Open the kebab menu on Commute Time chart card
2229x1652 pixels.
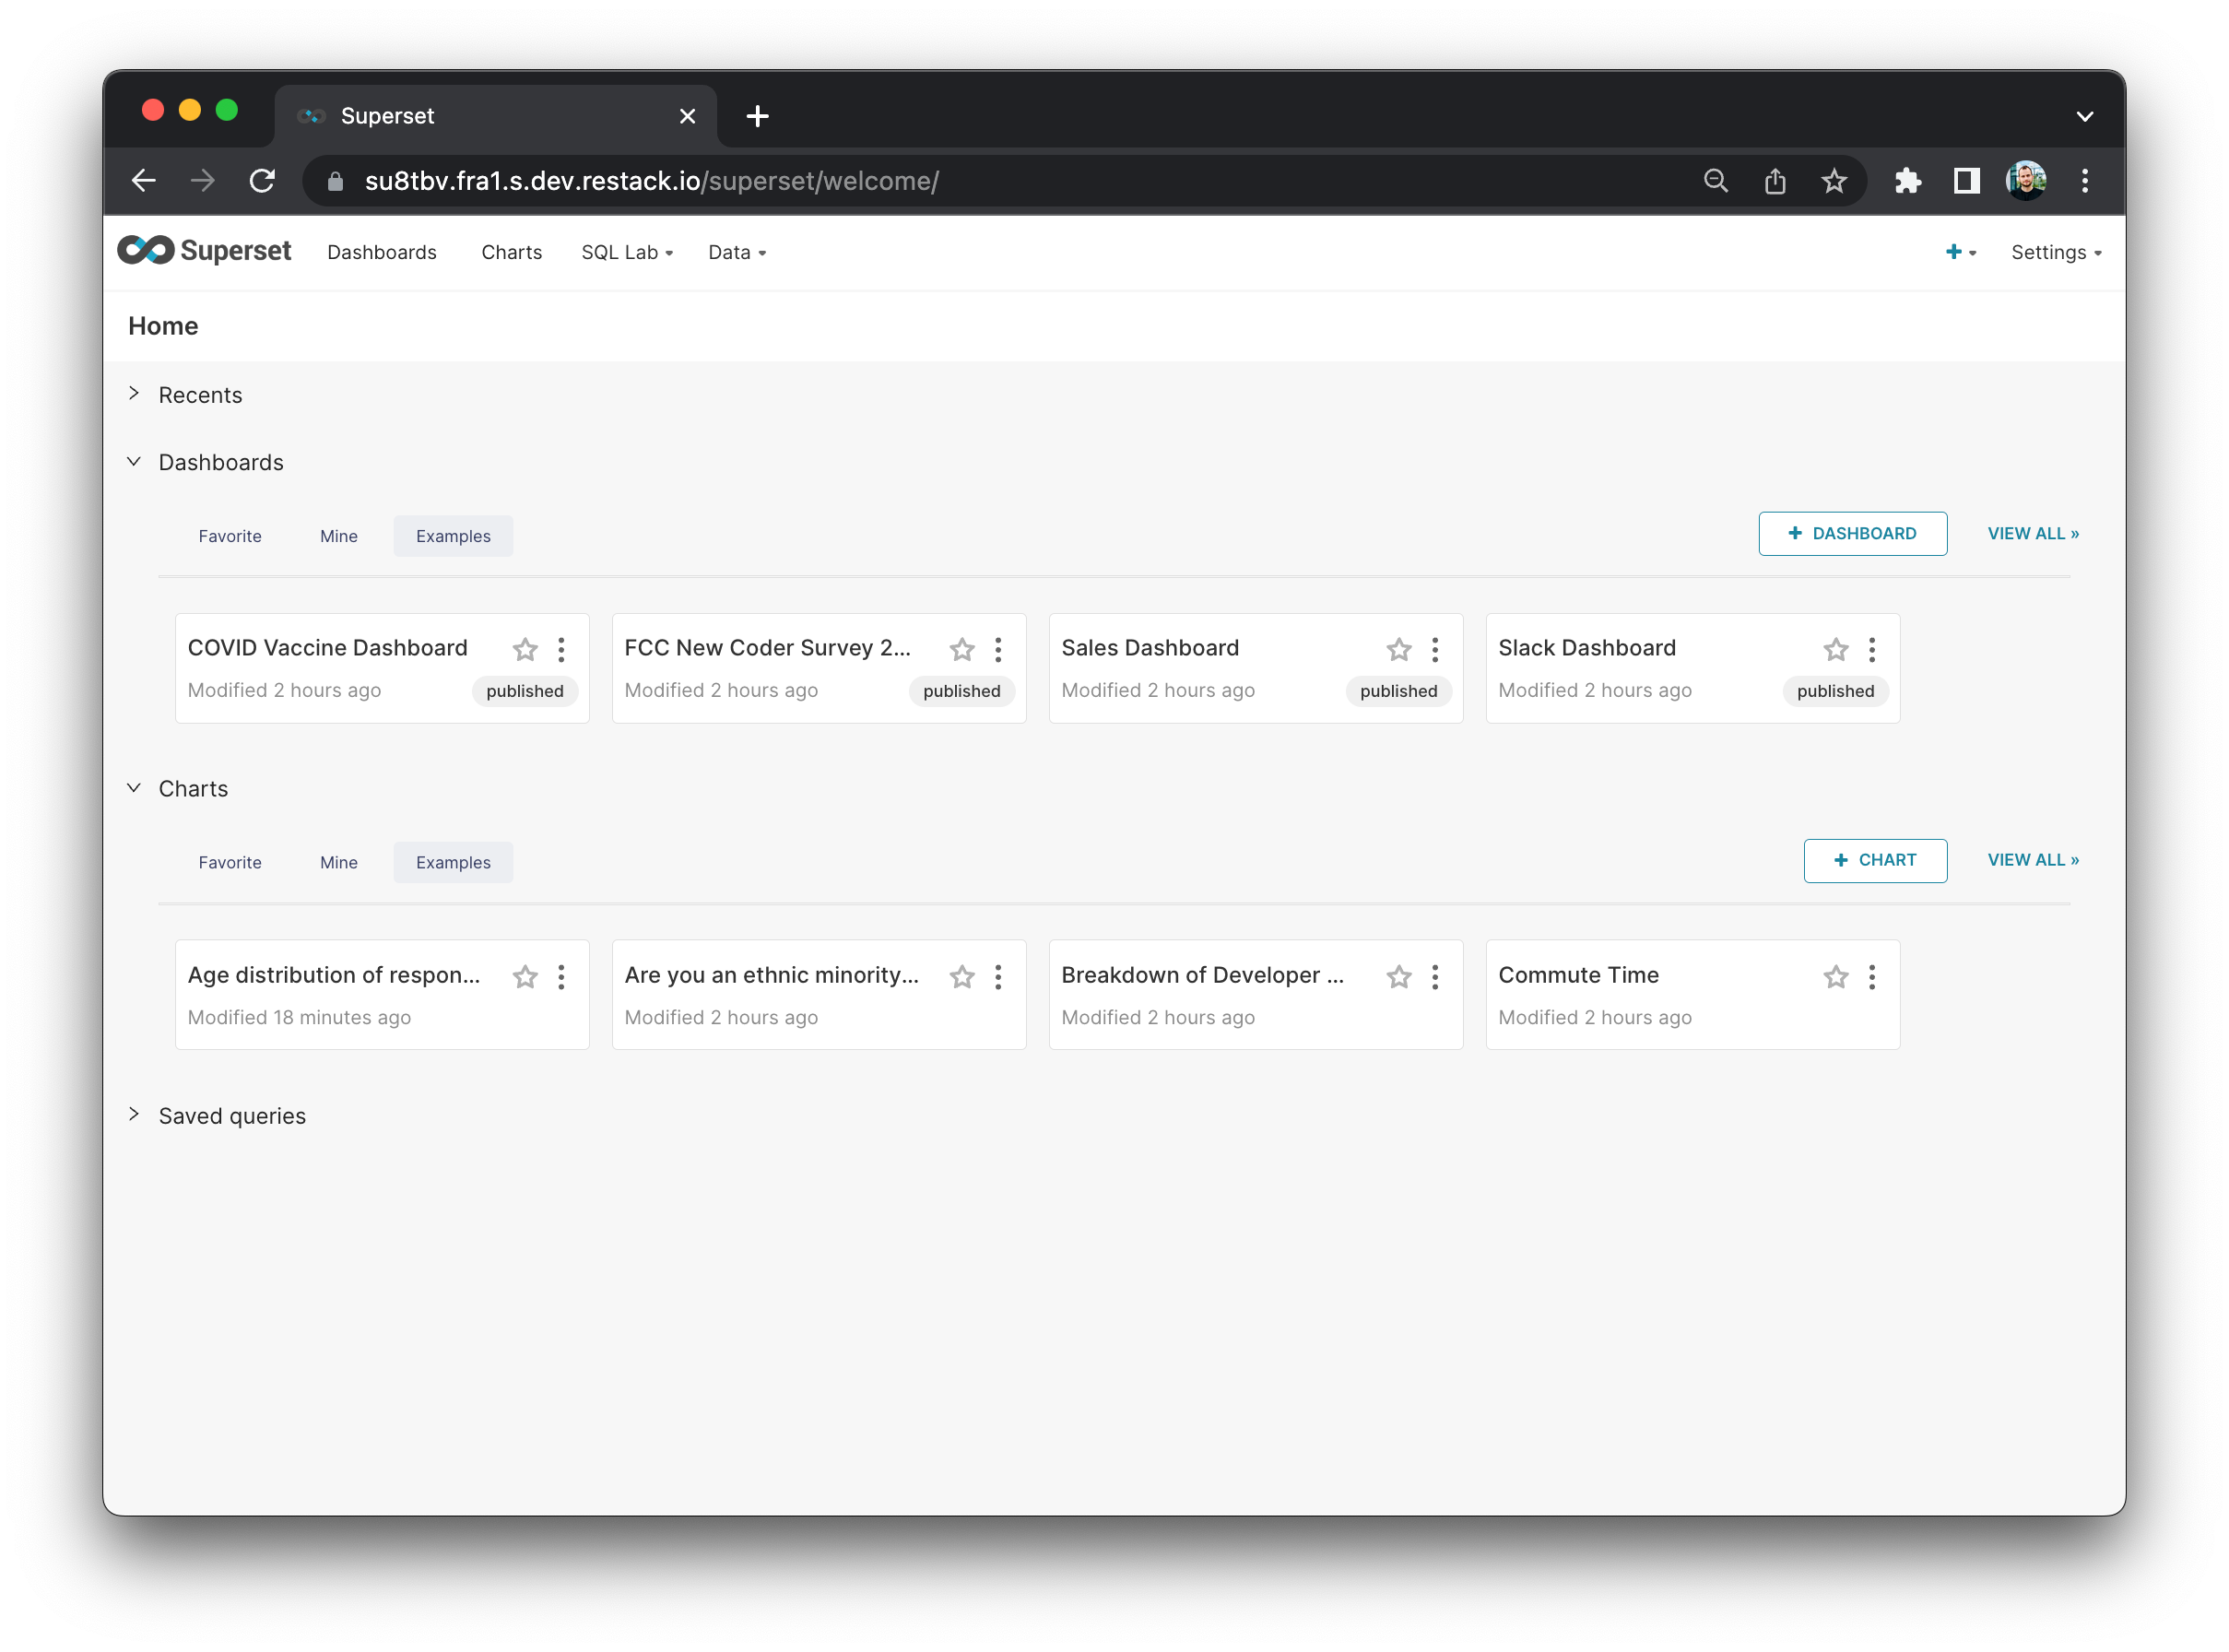click(1871, 977)
